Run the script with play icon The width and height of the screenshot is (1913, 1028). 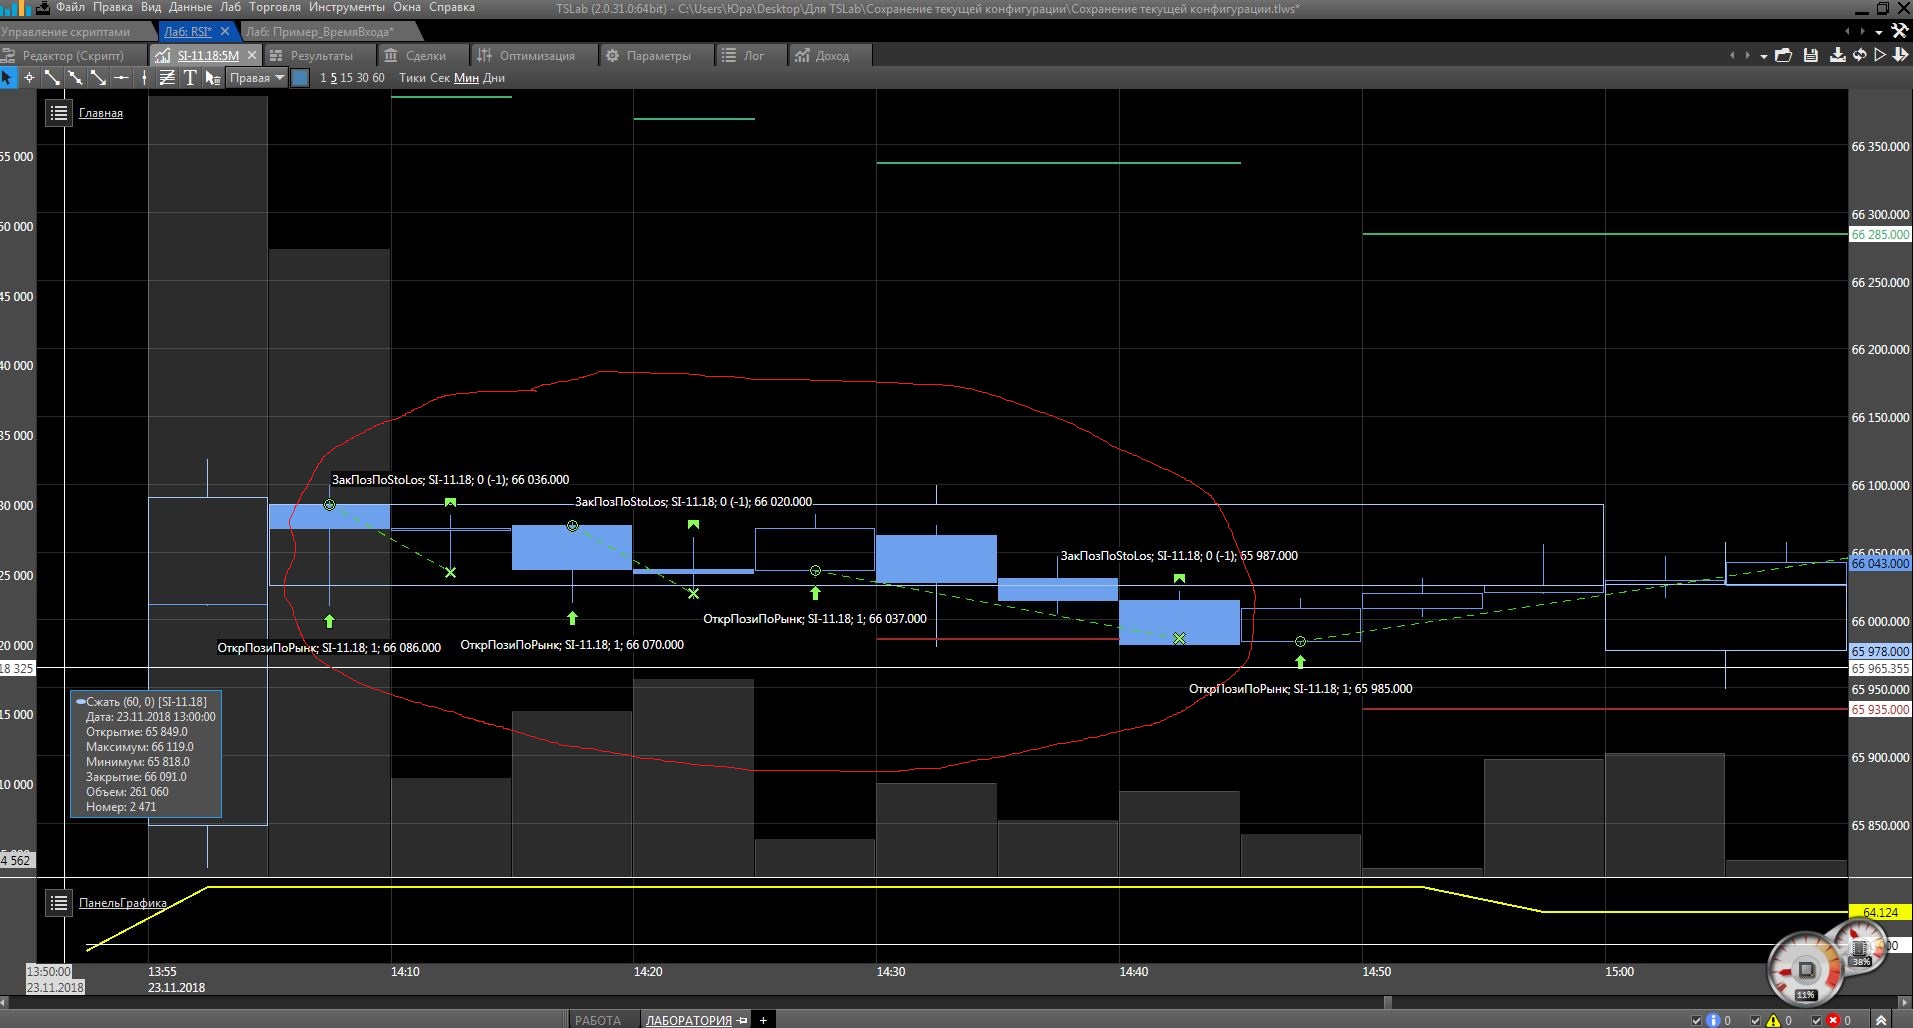(x=1880, y=56)
